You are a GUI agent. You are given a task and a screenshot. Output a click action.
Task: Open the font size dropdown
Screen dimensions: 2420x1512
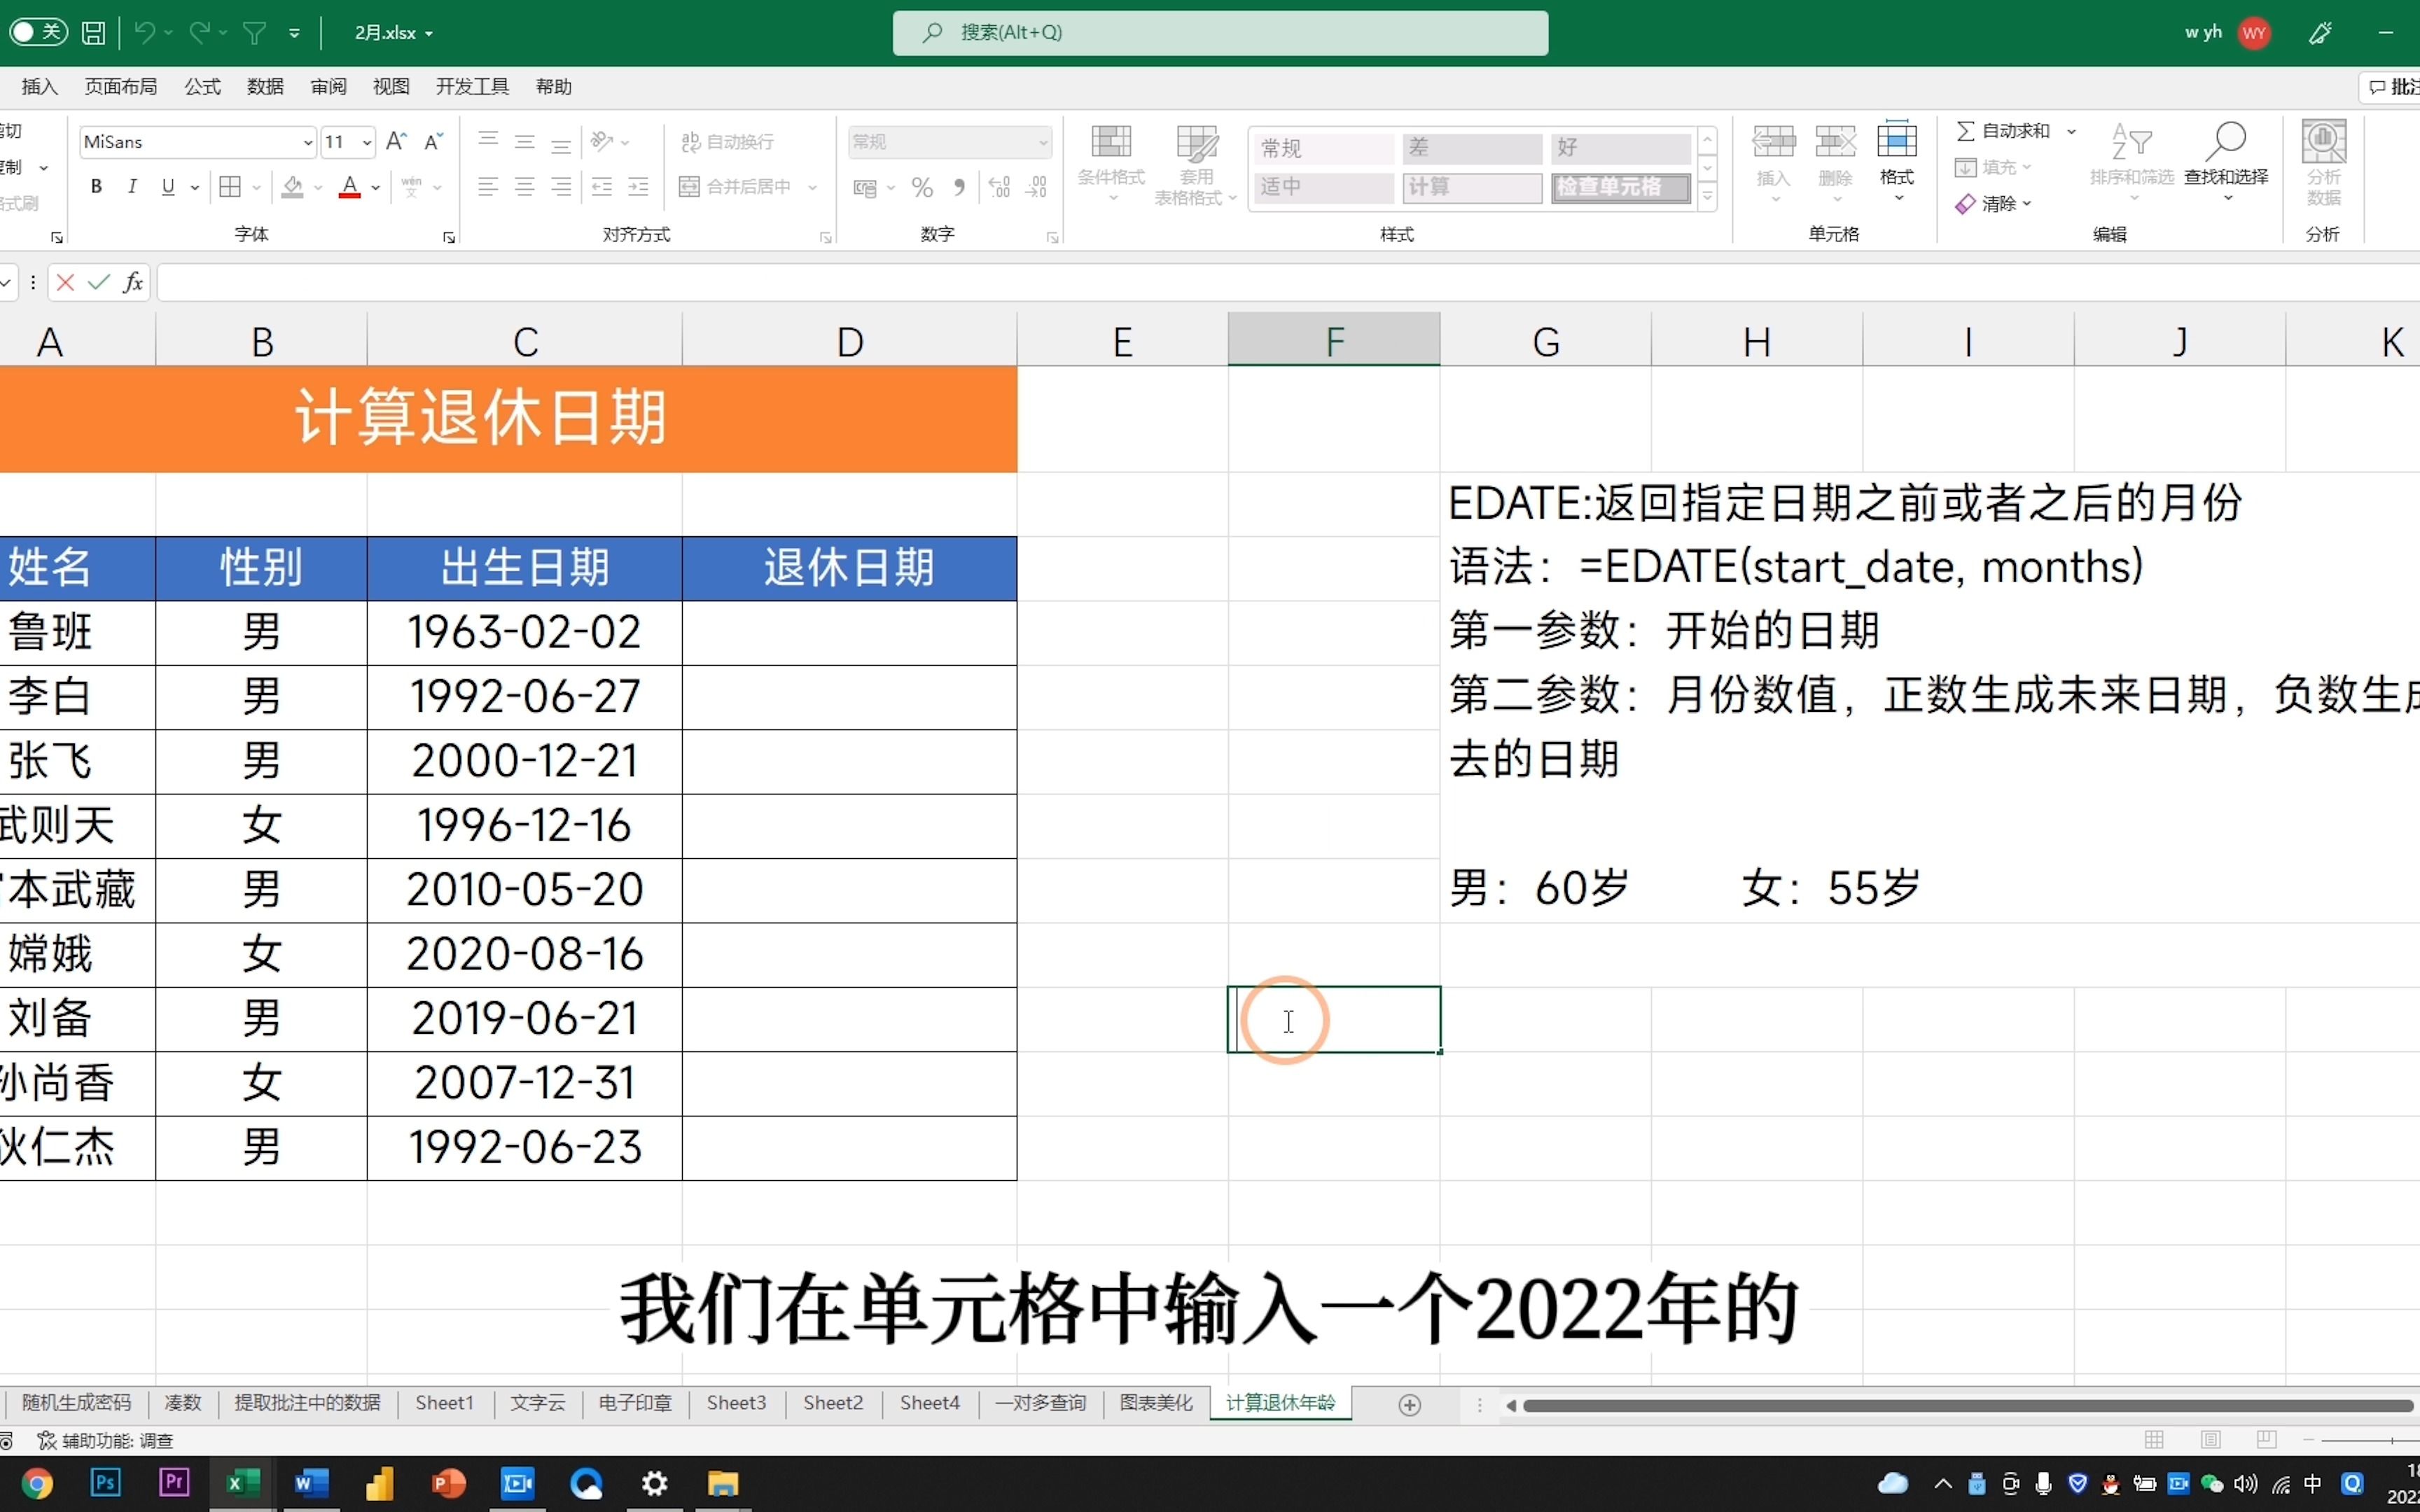(367, 143)
